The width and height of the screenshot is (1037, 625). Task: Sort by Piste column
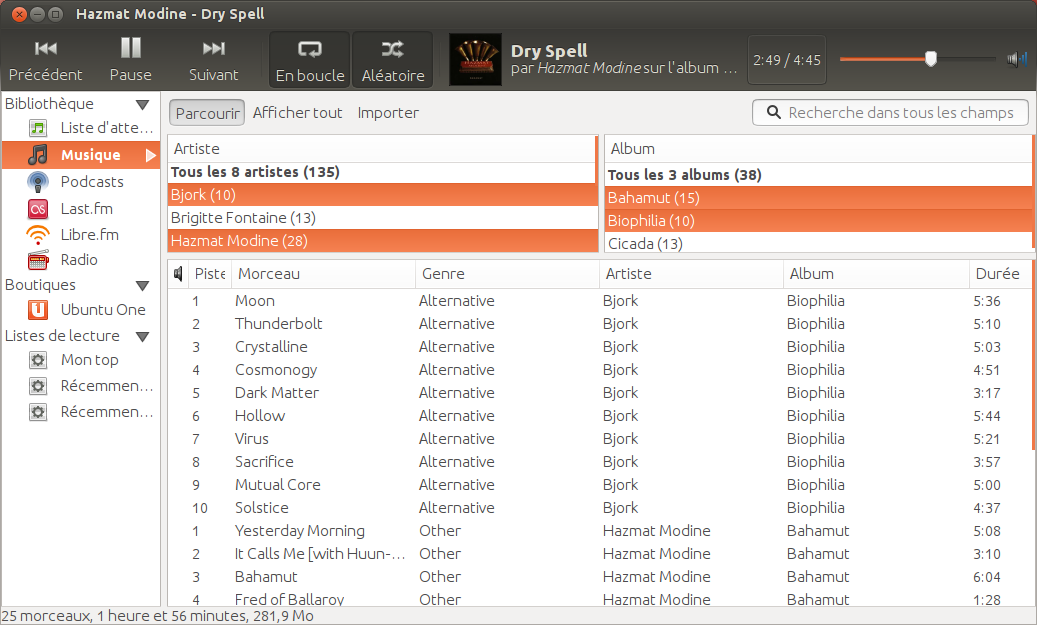(210, 274)
